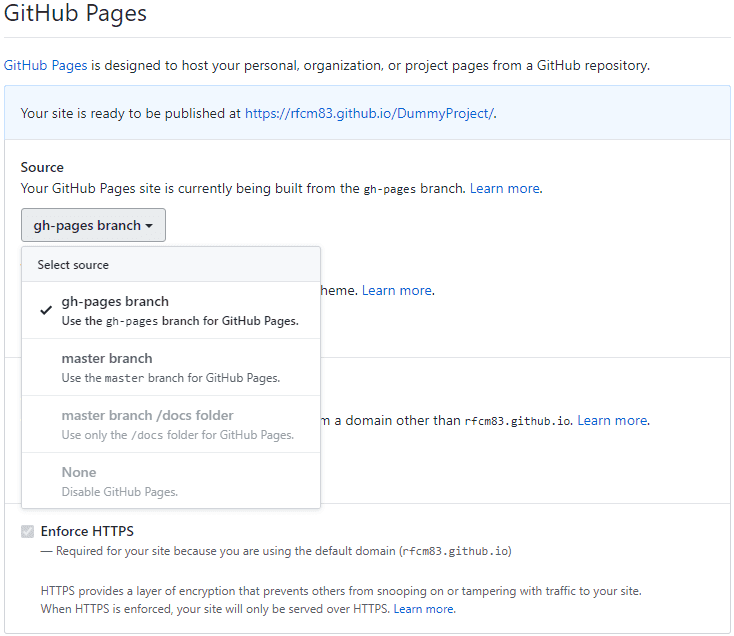734x636 pixels.
Task: Click Learn more after the theme text
Action: coord(397,290)
